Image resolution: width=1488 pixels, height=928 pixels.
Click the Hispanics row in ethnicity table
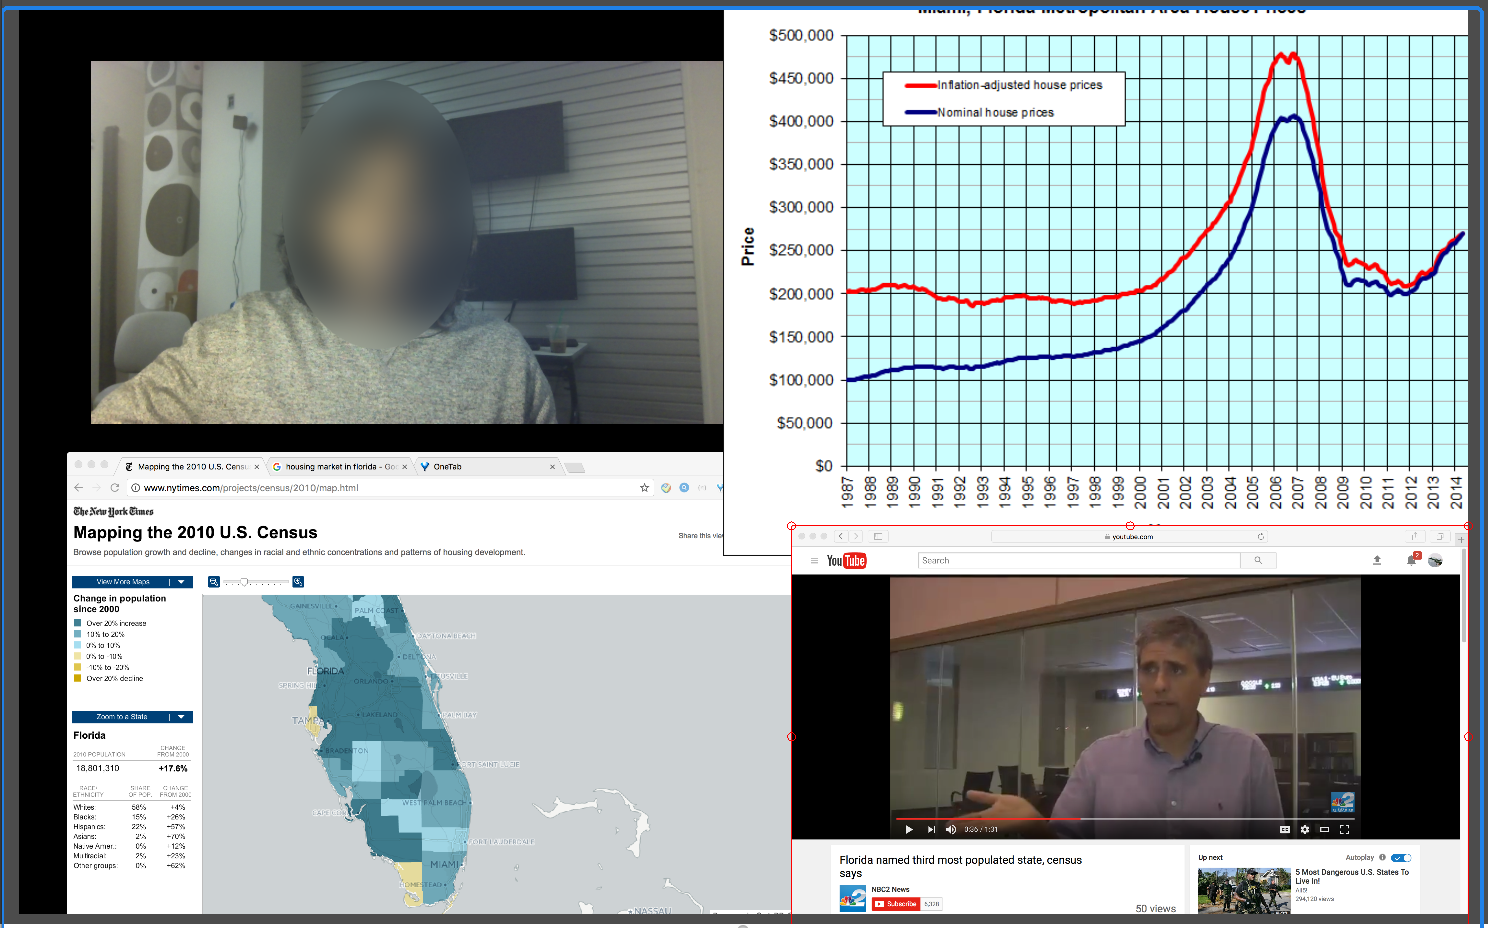pyautogui.click(x=130, y=826)
